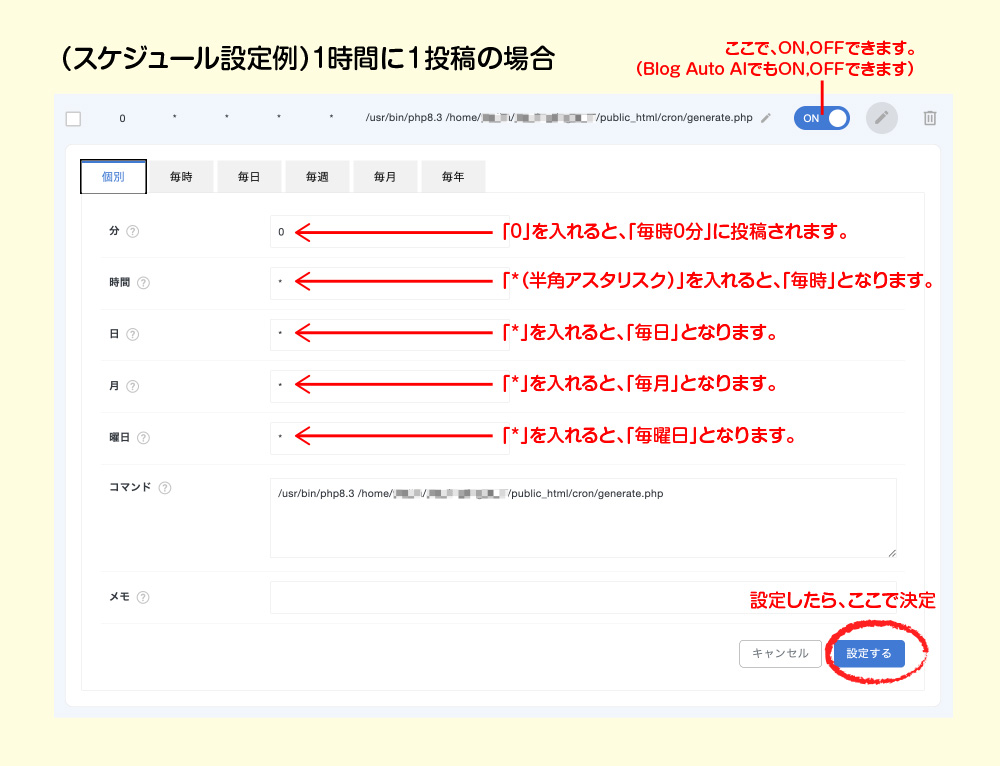Open help icon next to 日 label
1000x766 pixels.
133,334
